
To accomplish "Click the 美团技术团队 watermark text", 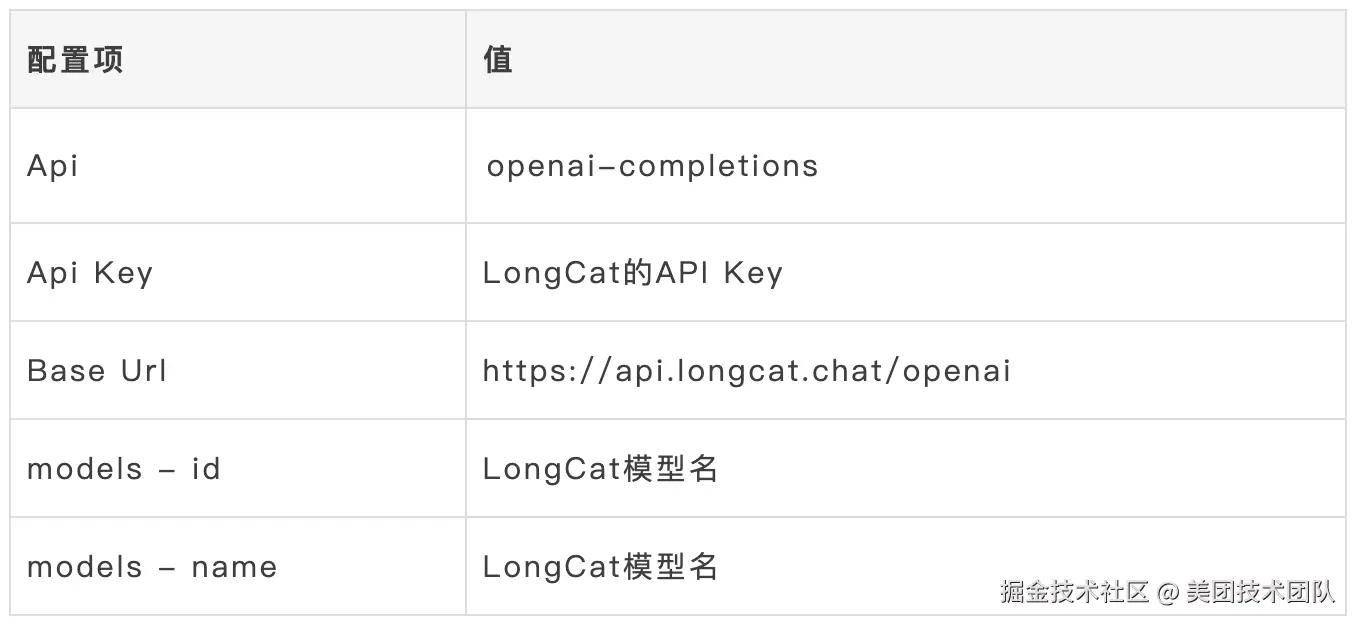I will 1261,592.
